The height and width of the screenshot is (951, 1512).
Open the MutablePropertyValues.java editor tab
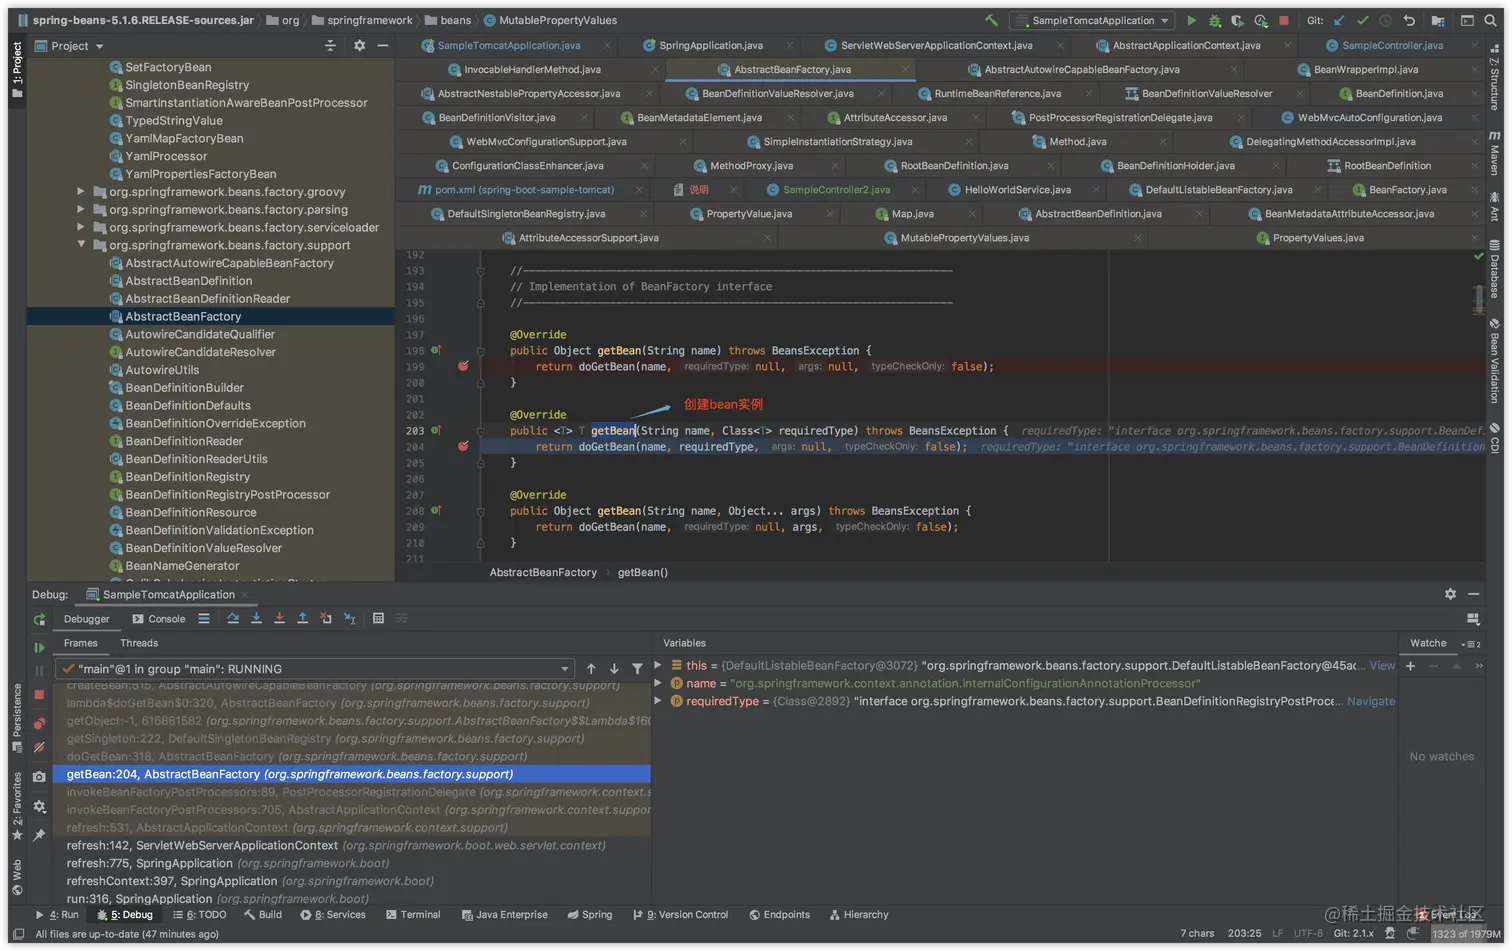[964, 238]
